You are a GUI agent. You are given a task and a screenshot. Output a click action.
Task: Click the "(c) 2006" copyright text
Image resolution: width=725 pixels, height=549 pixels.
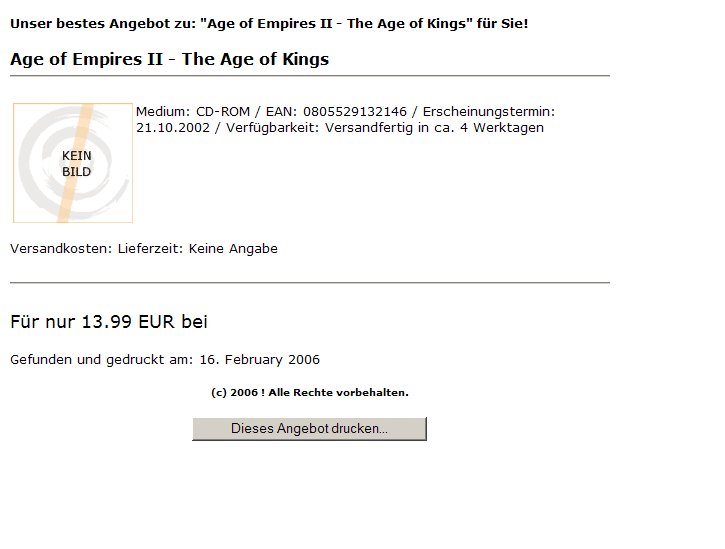[x=234, y=392]
